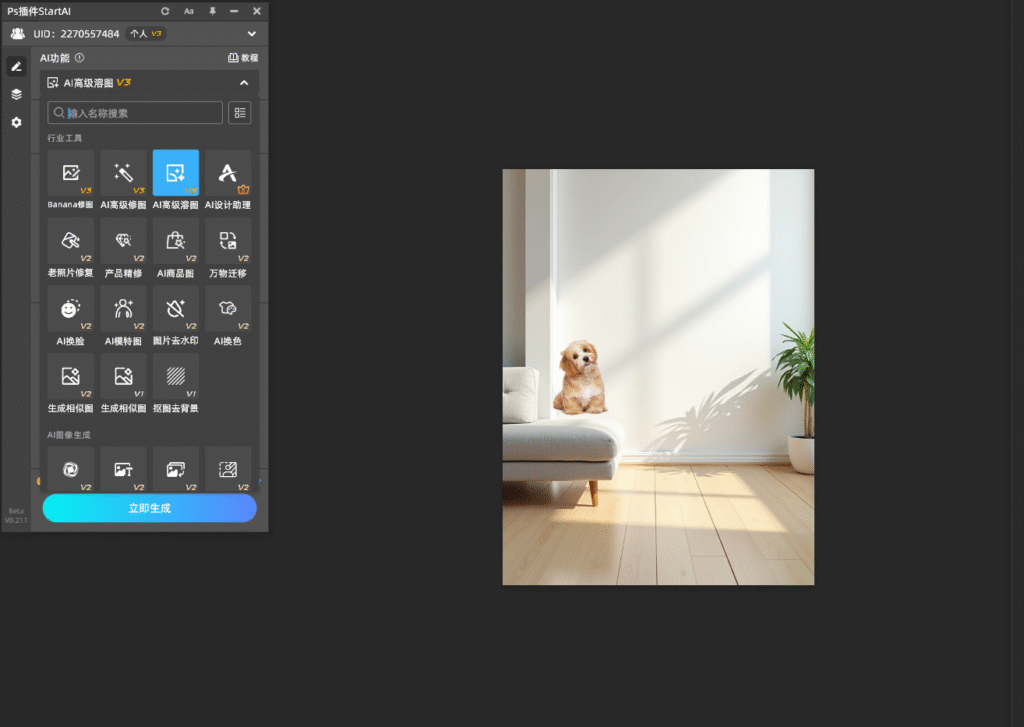Expand the UID account dropdown arrow
Image resolution: width=1024 pixels, height=727 pixels.
(x=252, y=34)
